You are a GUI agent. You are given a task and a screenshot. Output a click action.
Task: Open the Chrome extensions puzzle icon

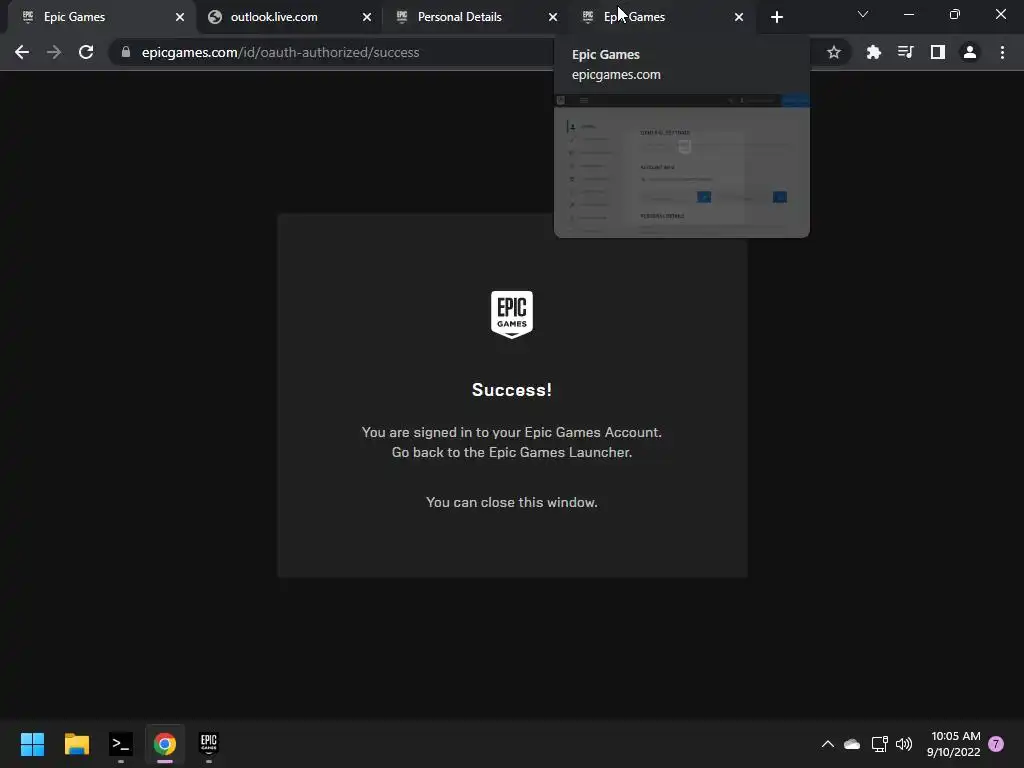(x=874, y=52)
